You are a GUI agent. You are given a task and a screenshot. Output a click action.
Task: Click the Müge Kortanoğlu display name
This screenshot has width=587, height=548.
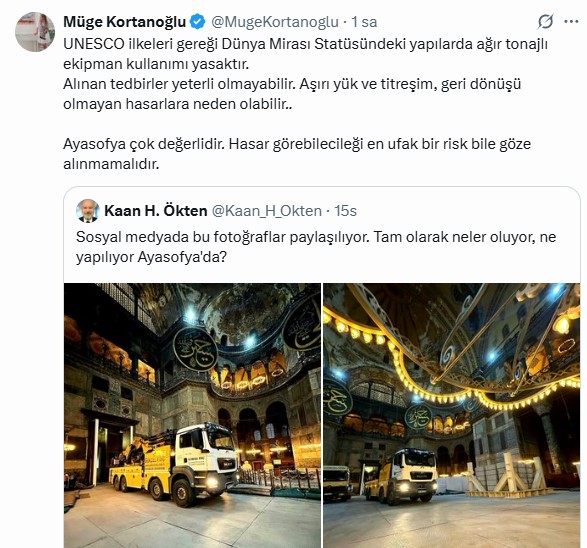(125, 22)
